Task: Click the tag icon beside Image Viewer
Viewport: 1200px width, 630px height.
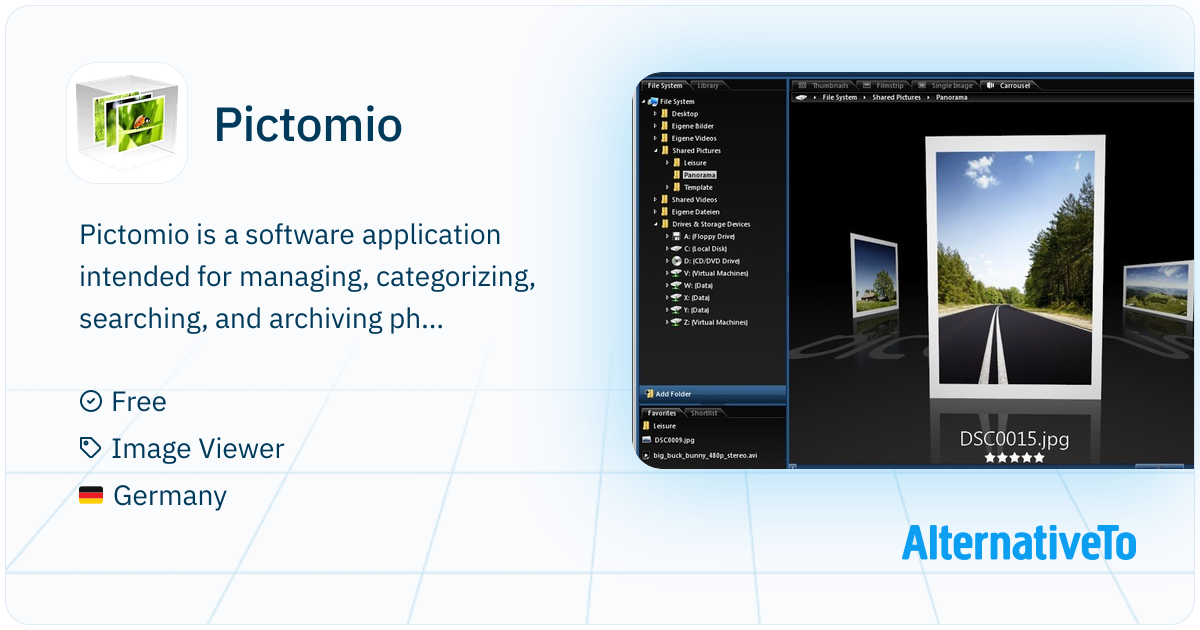Action: (91, 448)
